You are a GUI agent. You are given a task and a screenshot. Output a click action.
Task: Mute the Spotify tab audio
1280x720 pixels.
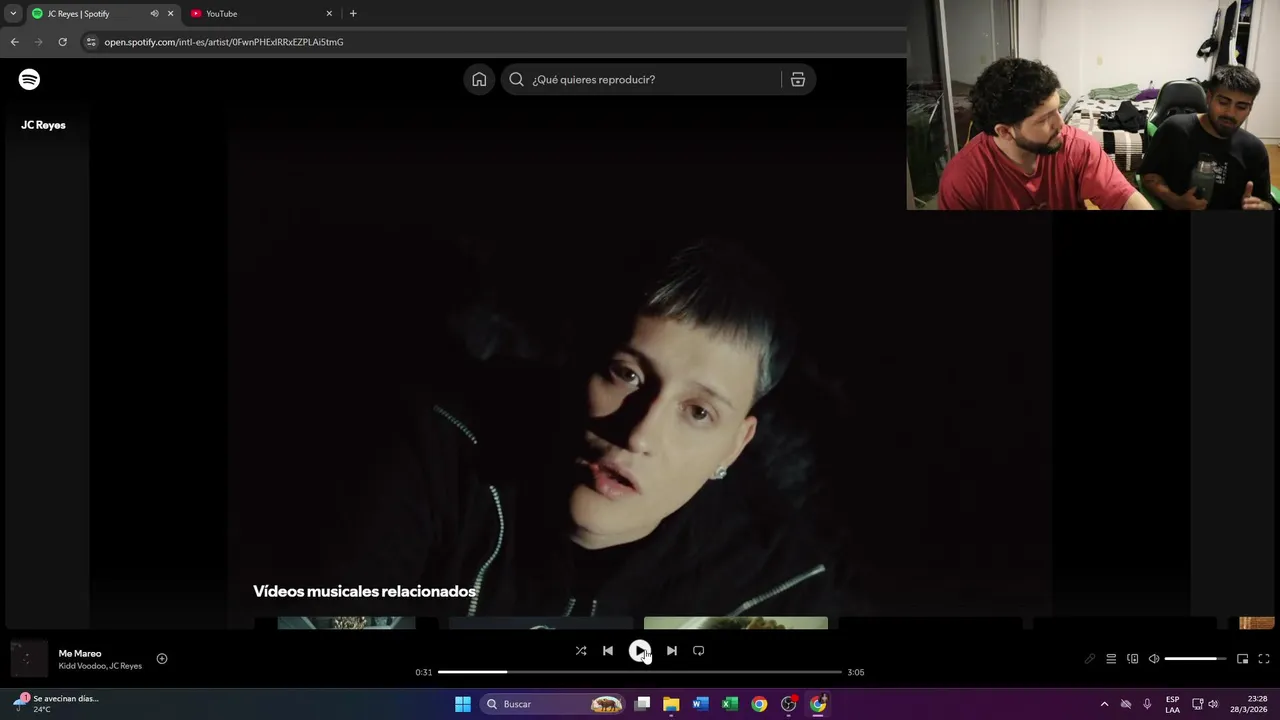154,14
